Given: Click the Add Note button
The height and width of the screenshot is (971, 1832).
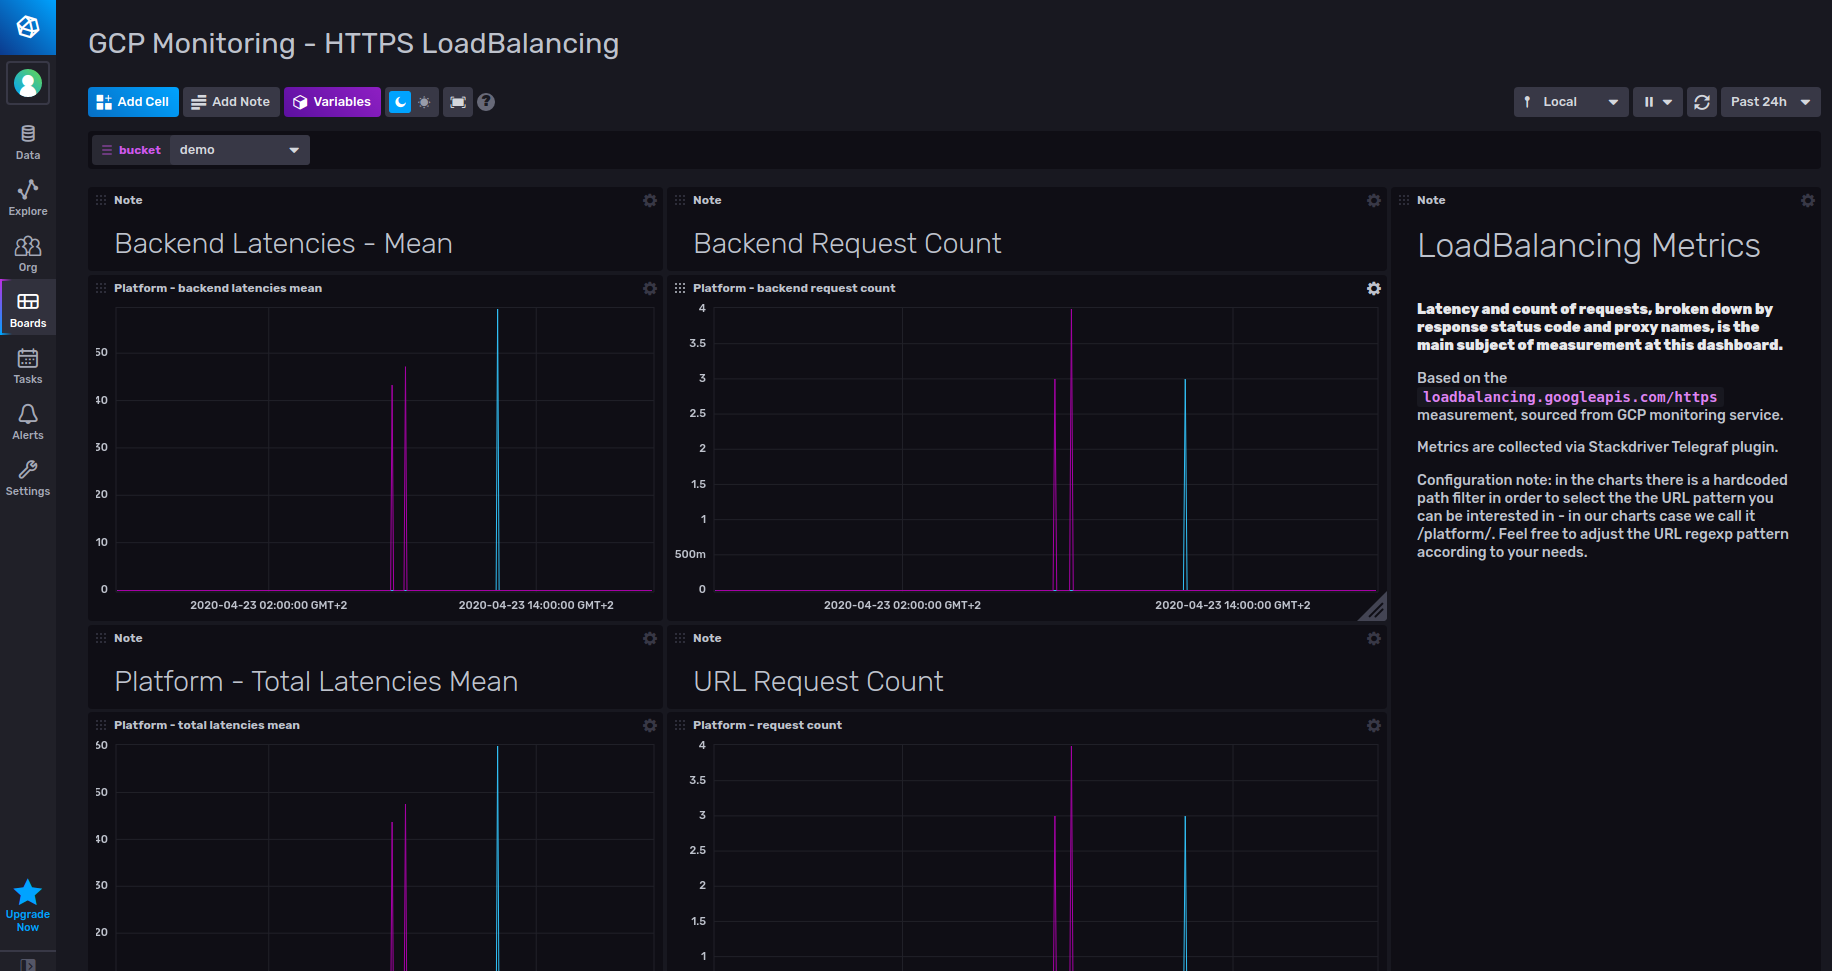Looking at the screenshot, I should pyautogui.click(x=231, y=102).
